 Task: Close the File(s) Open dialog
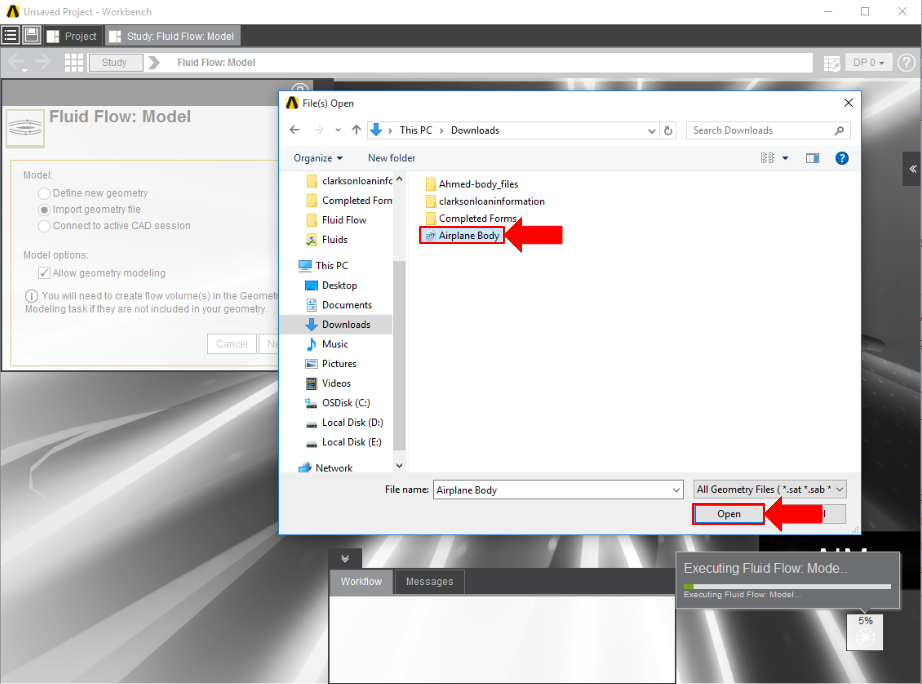click(x=848, y=103)
